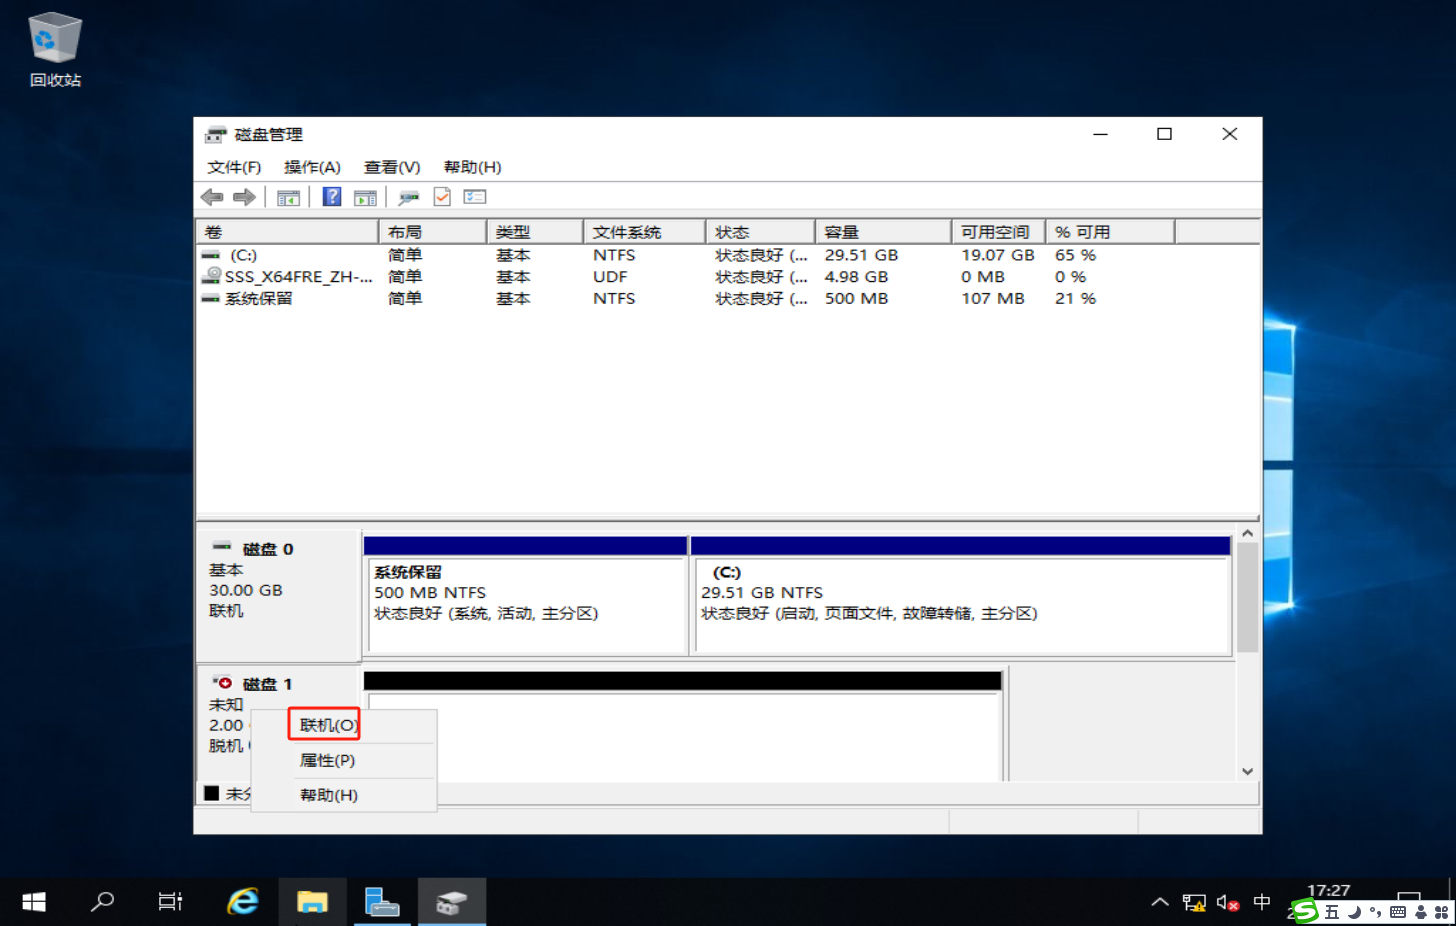Toggle the show/hide action pane toolbar icon
Image resolution: width=1456 pixels, height=926 pixels.
pyautogui.click(x=365, y=197)
